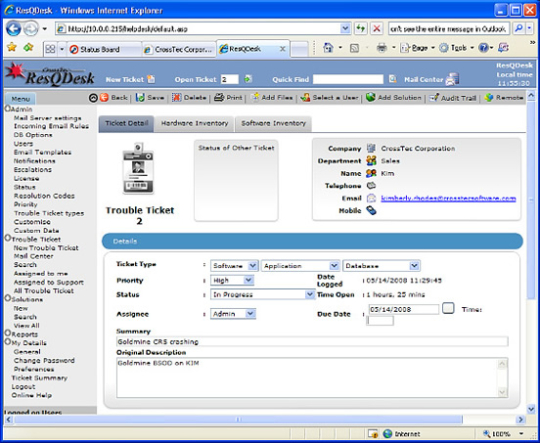Toggle the Admin menu section circle
Viewport: 540px width, 443px height.
click(x=8, y=109)
